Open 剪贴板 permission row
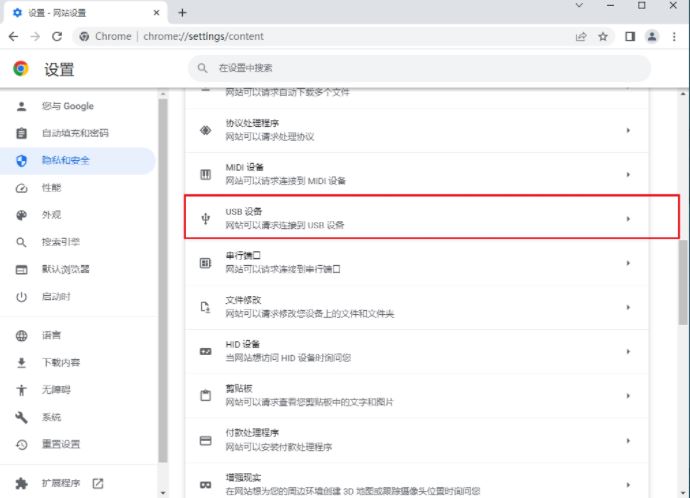This screenshot has height=498, width=690. [416, 396]
